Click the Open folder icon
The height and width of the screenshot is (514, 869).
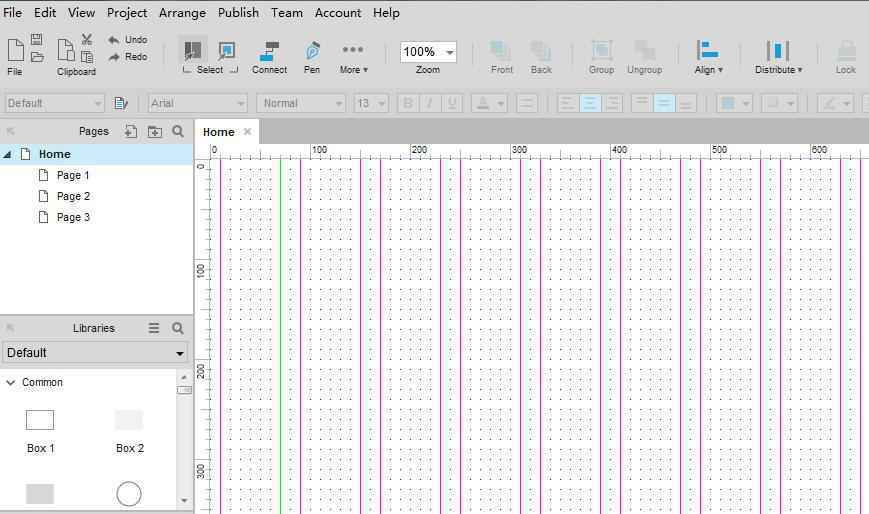coord(37,57)
